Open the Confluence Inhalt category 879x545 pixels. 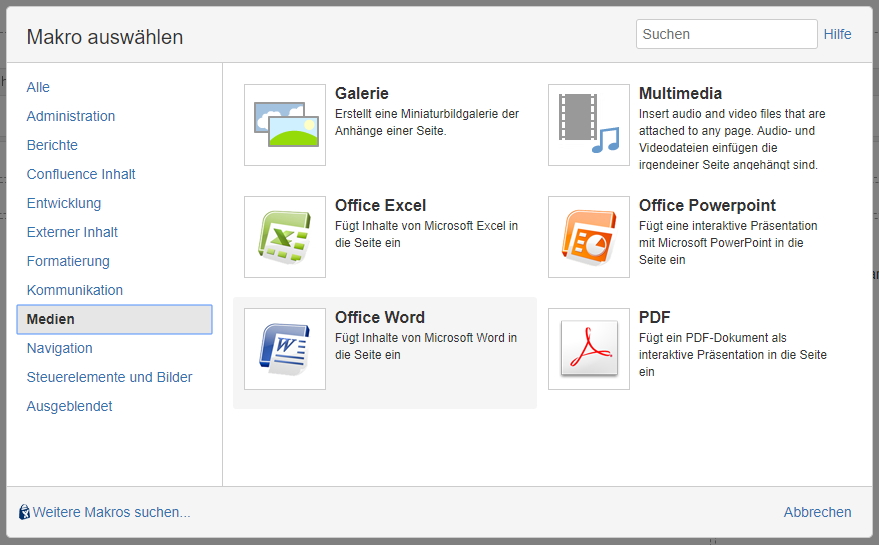81,174
